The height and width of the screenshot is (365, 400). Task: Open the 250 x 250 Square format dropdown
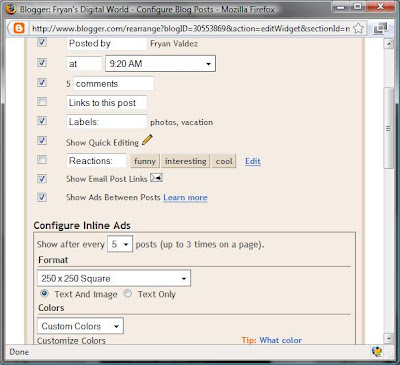(114, 278)
